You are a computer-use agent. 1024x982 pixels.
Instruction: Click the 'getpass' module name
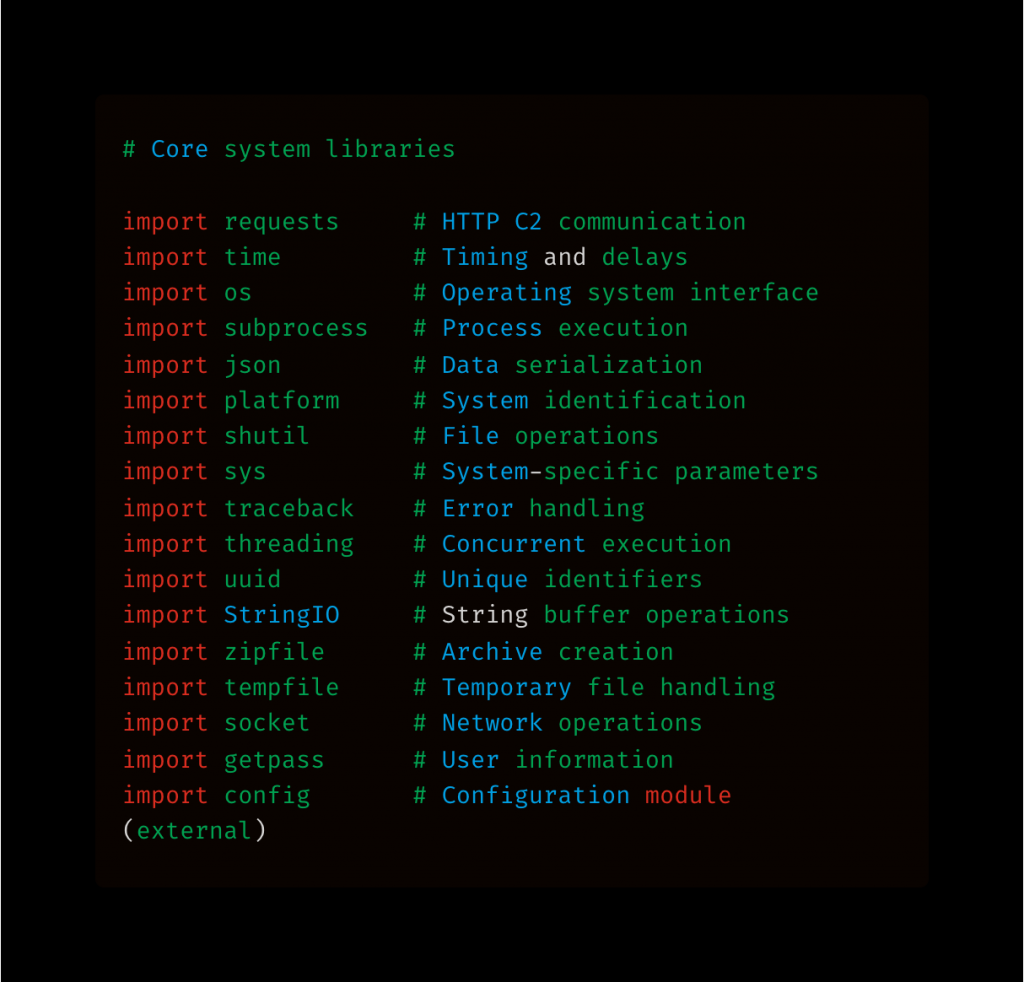(x=274, y=760)
